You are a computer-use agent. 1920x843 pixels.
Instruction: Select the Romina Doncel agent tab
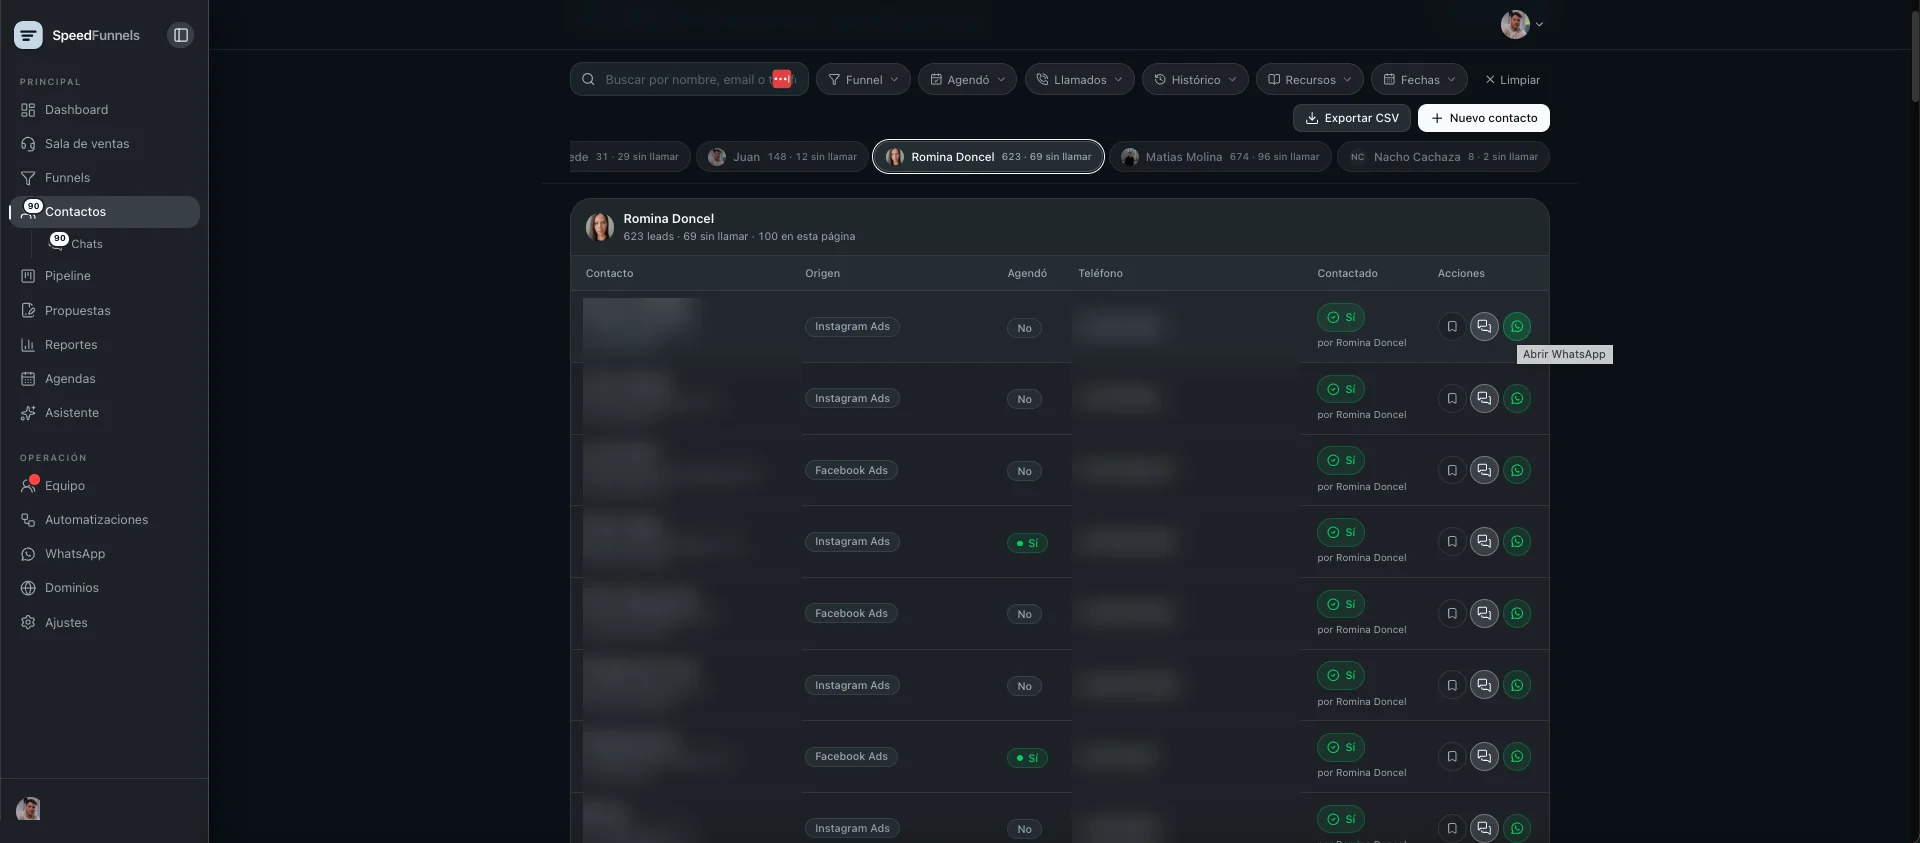(988, 157)
